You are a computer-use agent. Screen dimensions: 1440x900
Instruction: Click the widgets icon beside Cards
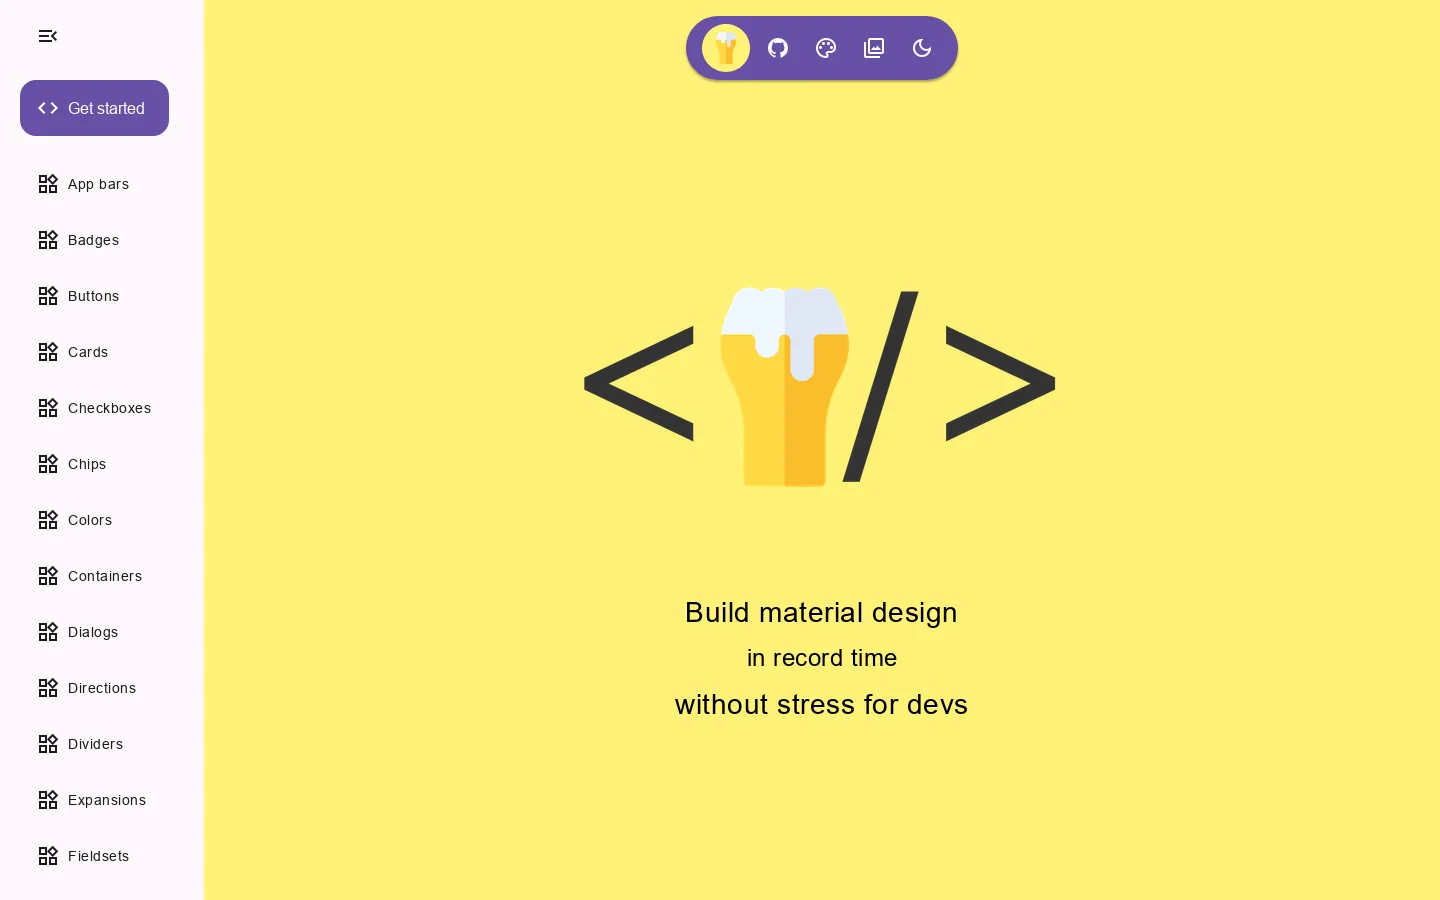tap(48, 352)
